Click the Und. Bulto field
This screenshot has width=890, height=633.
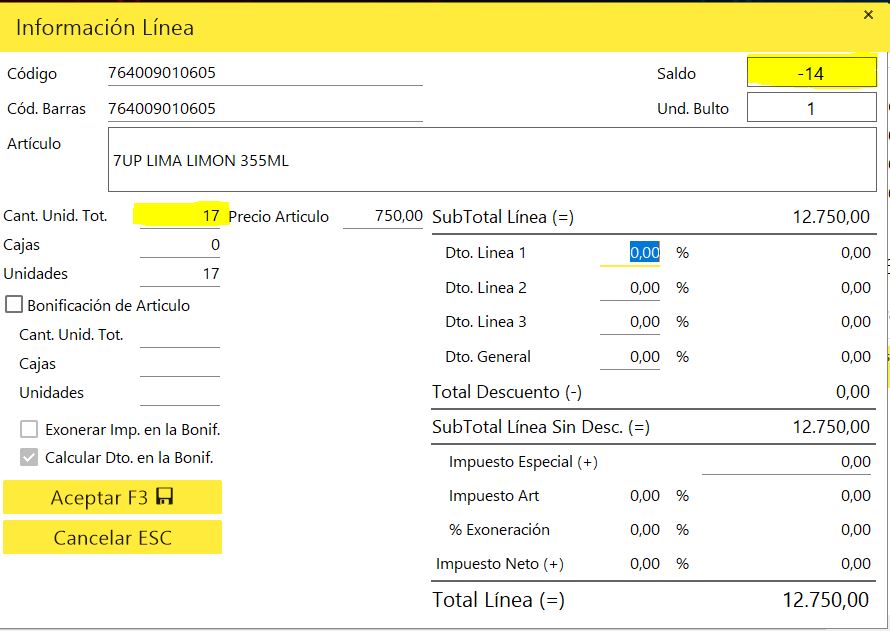(811, 109)
